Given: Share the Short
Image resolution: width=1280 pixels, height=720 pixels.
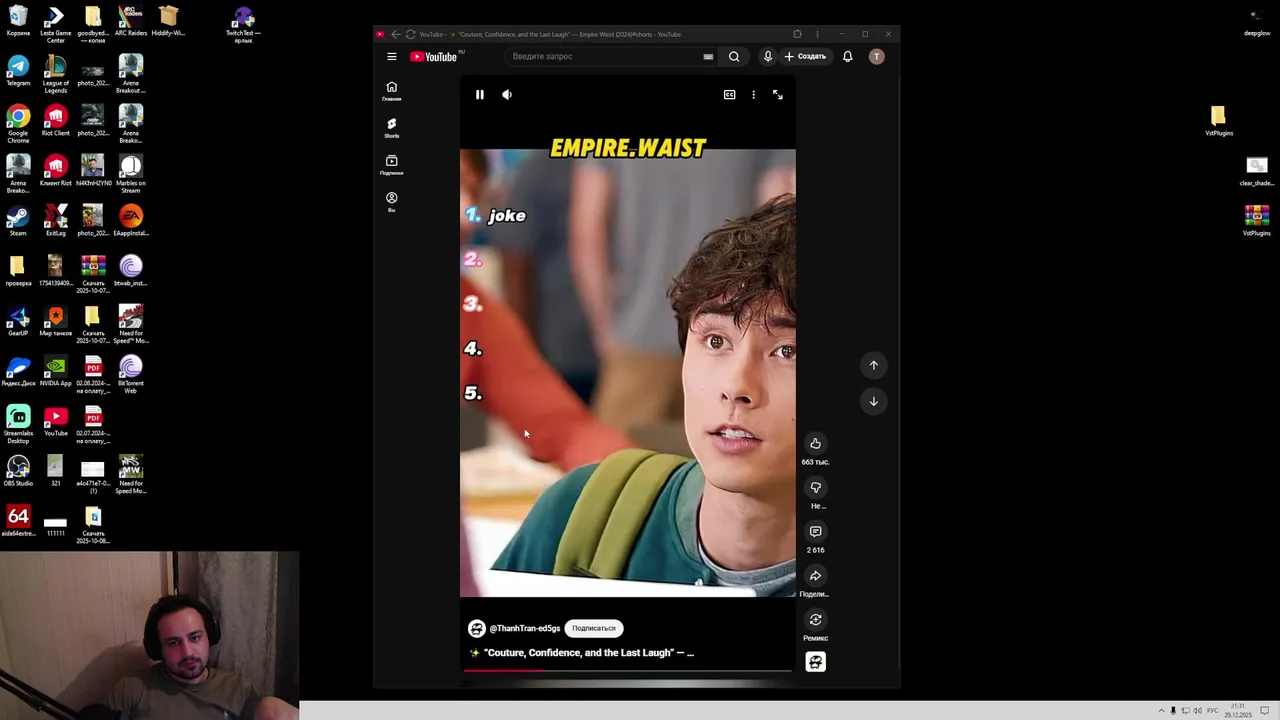Looking at the screenshot, I should coord(816,576).
